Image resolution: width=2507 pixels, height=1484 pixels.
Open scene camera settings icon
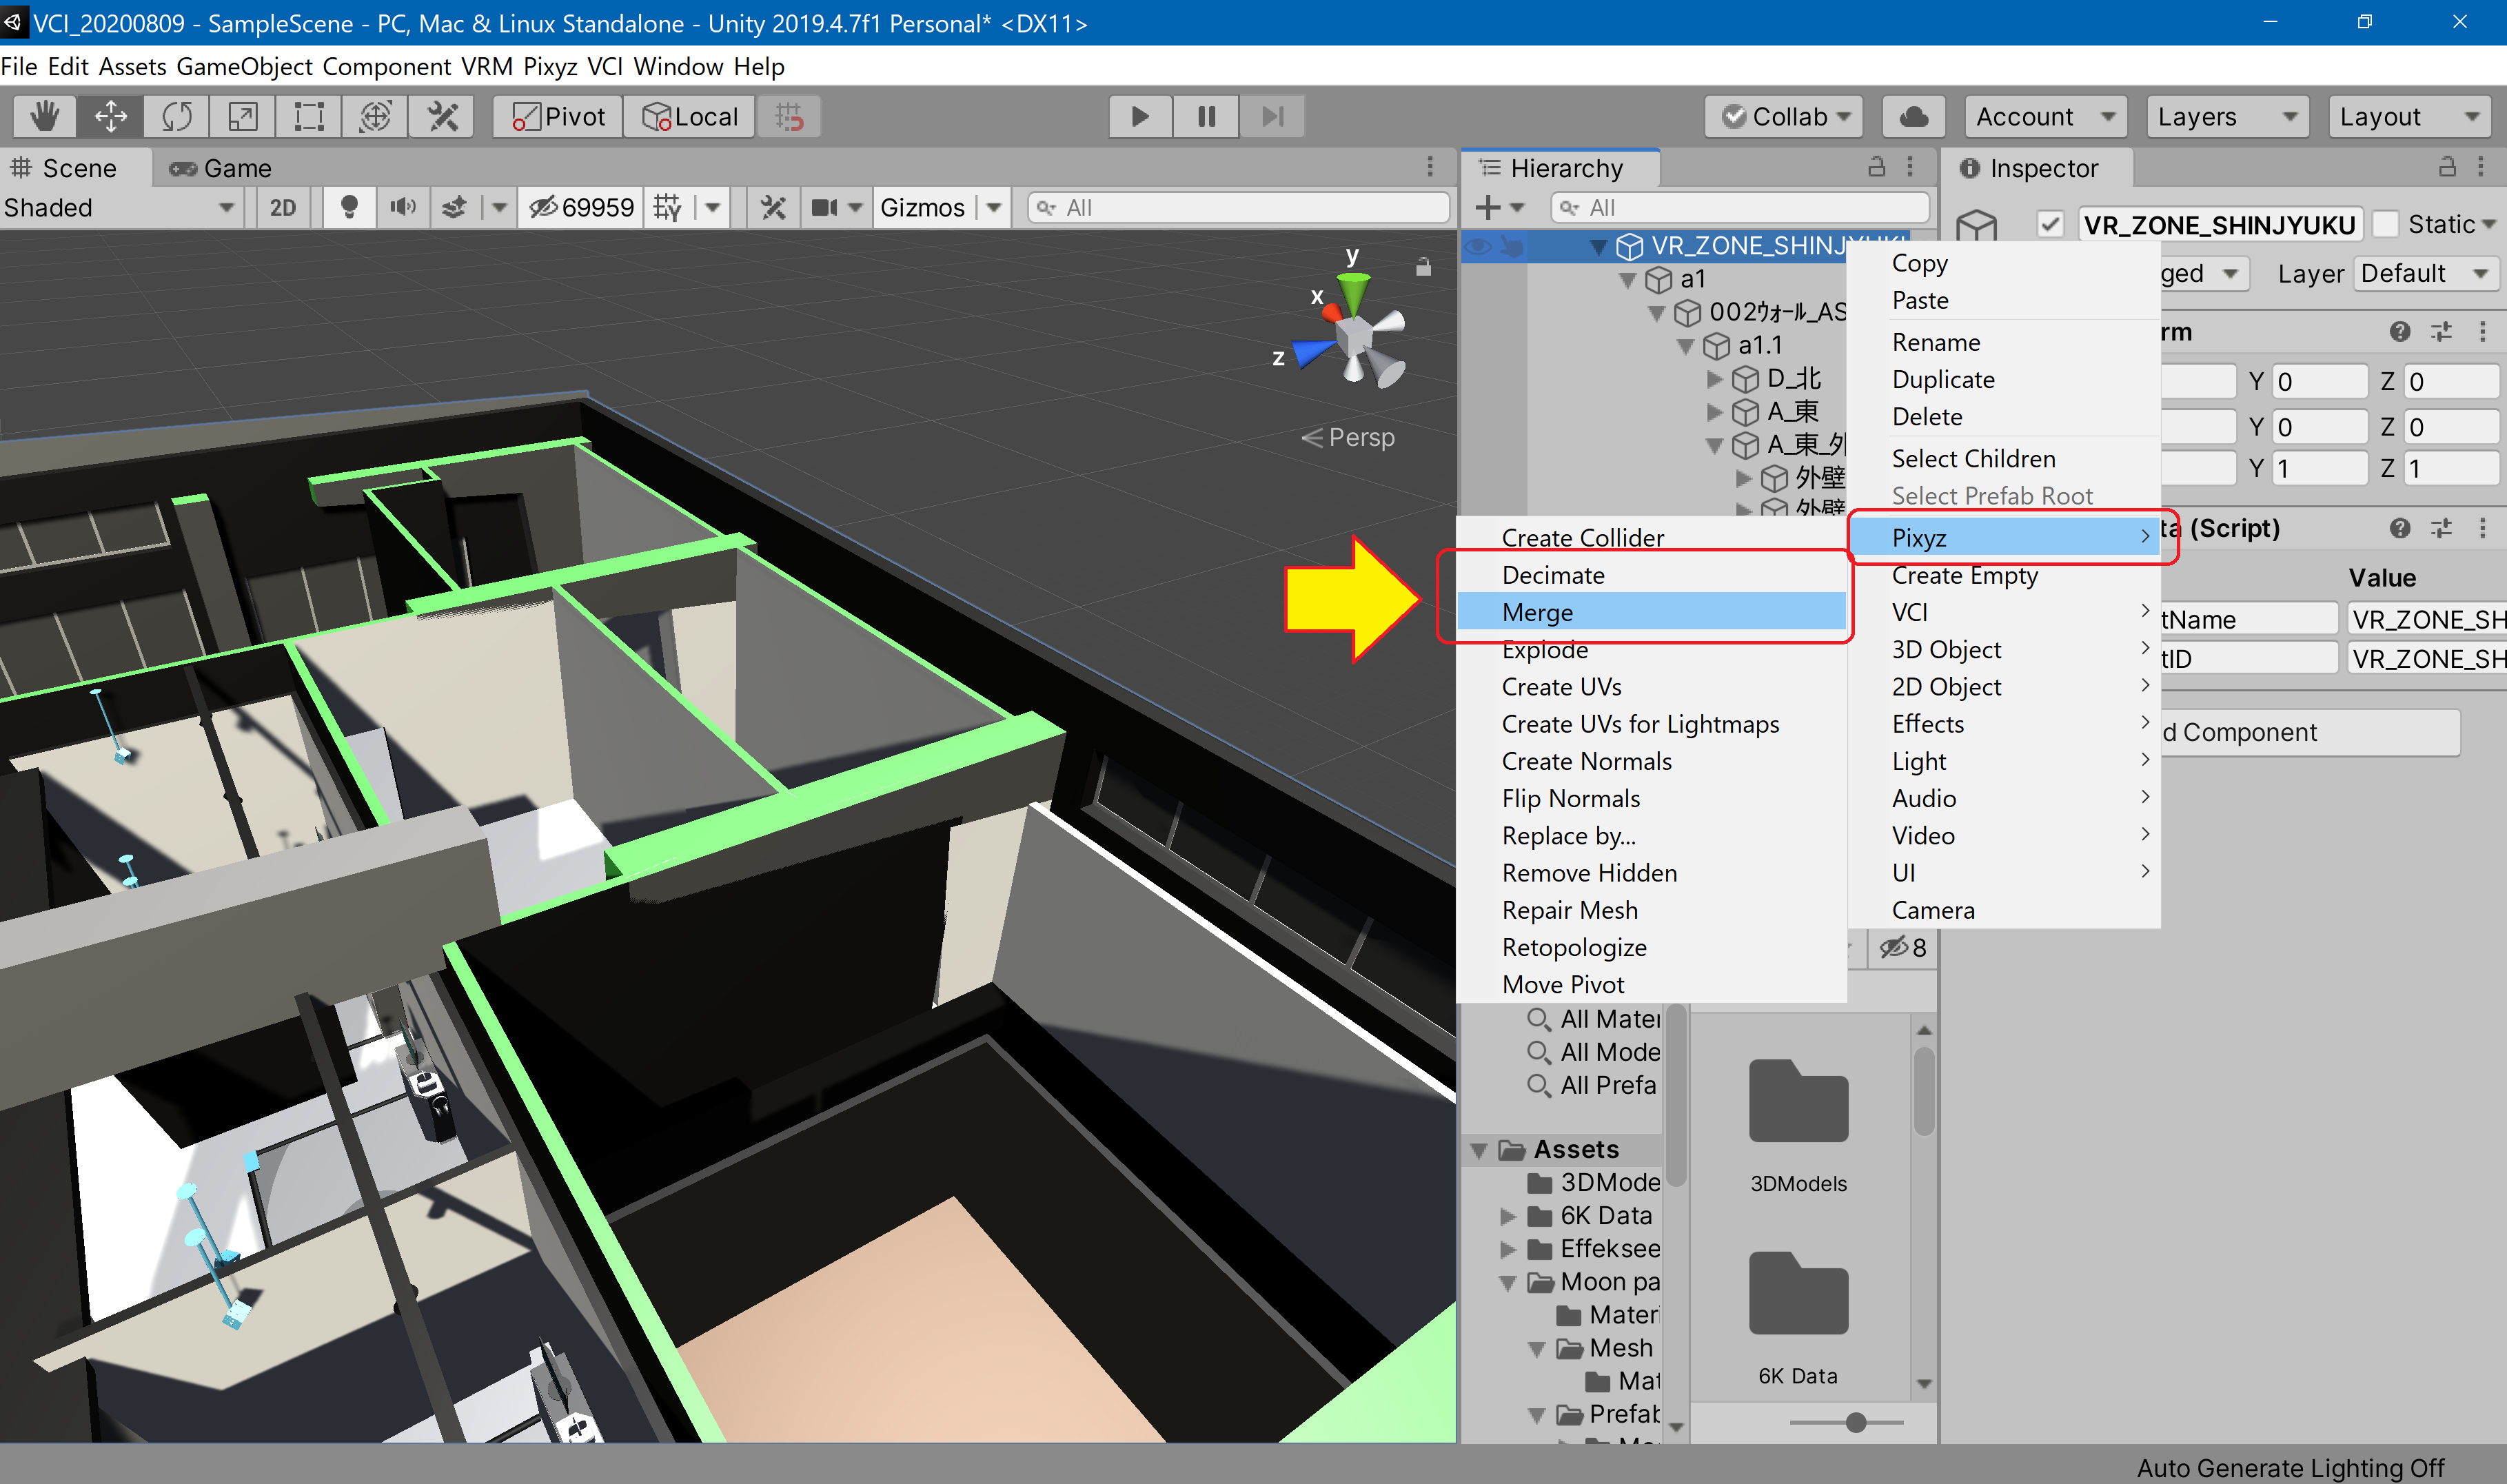(x=825, y=207)
